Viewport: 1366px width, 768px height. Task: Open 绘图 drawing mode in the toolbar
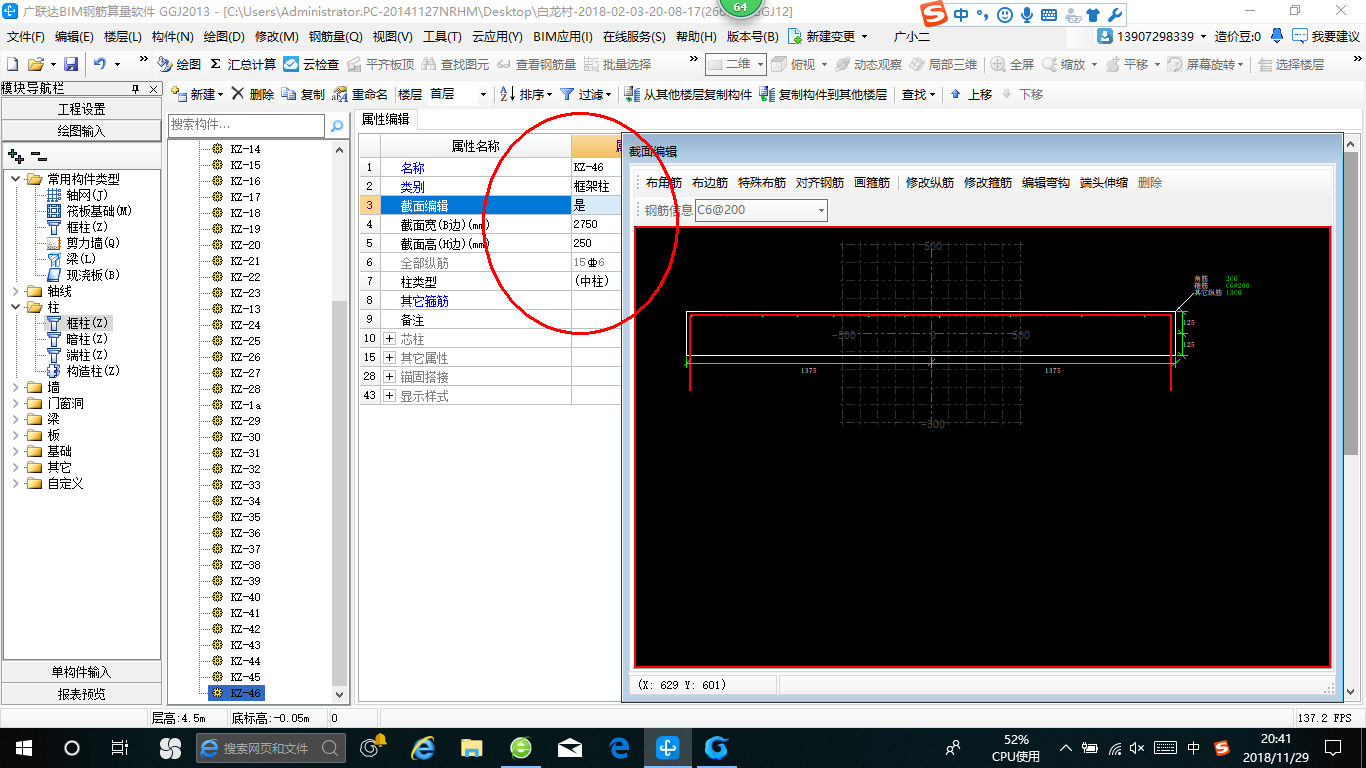[x=180, y=64]
